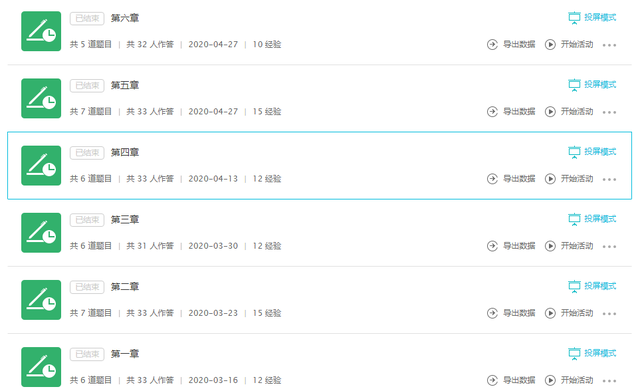
Task: Open the 第二章 quiz title
Action: click(125, 287)
